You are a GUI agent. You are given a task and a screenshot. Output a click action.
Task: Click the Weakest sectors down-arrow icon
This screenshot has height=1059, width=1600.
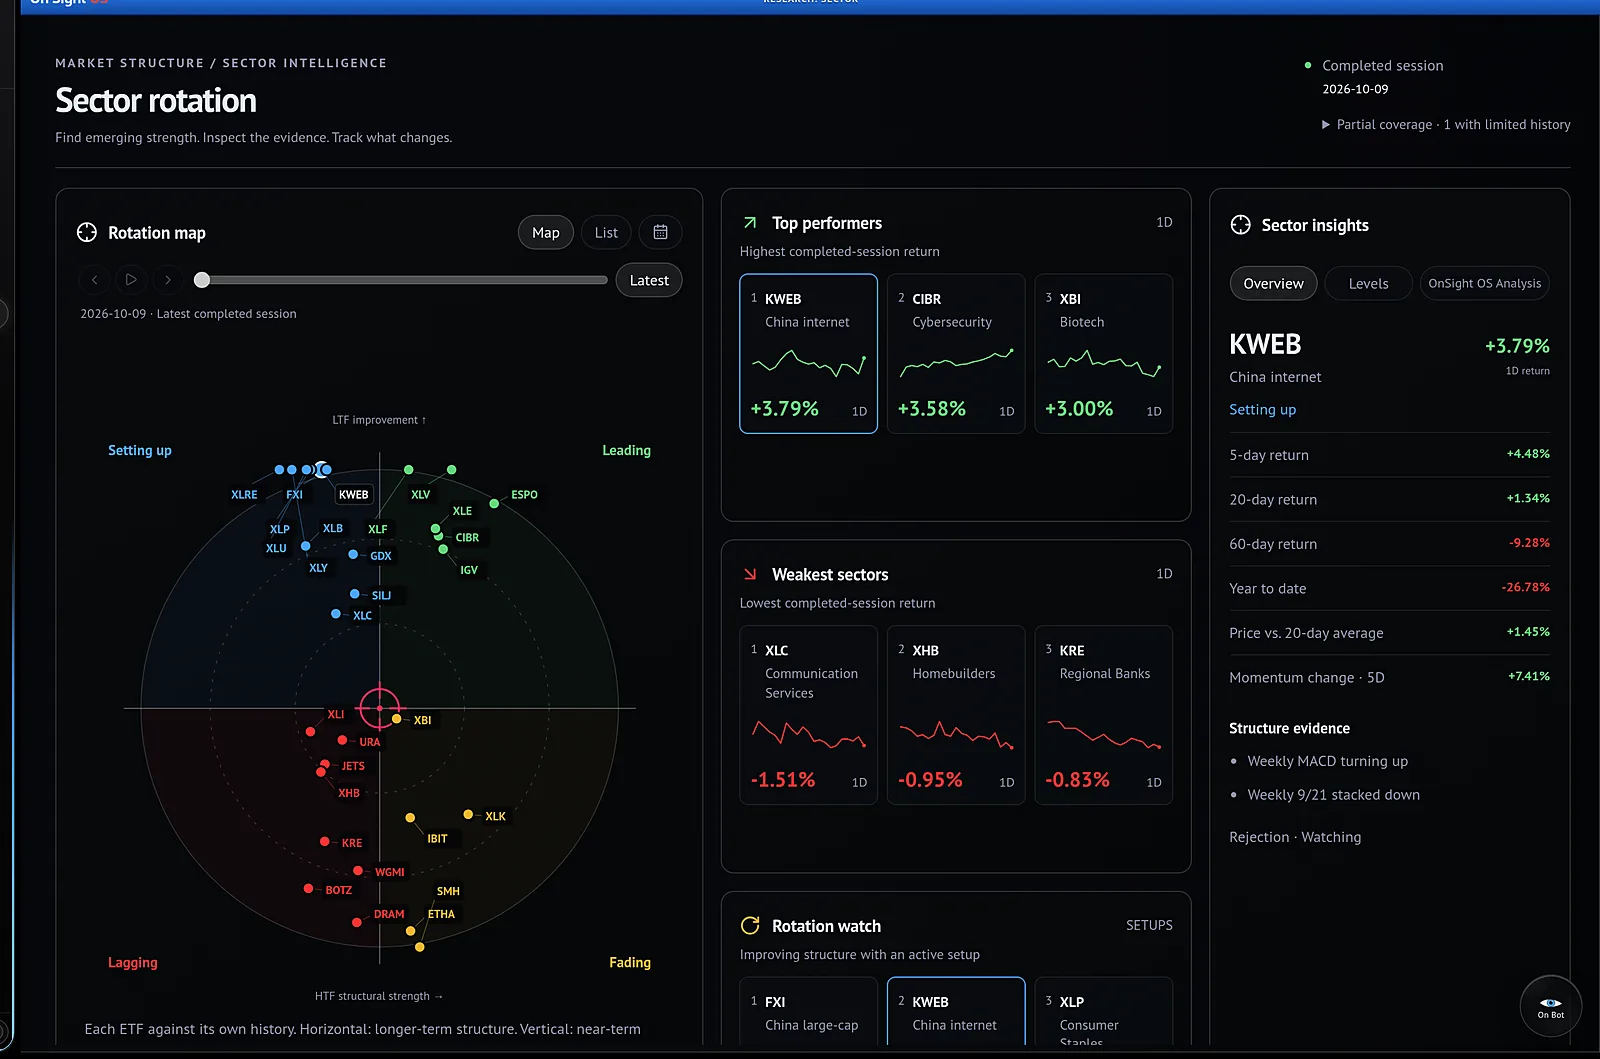pos(750,574)
